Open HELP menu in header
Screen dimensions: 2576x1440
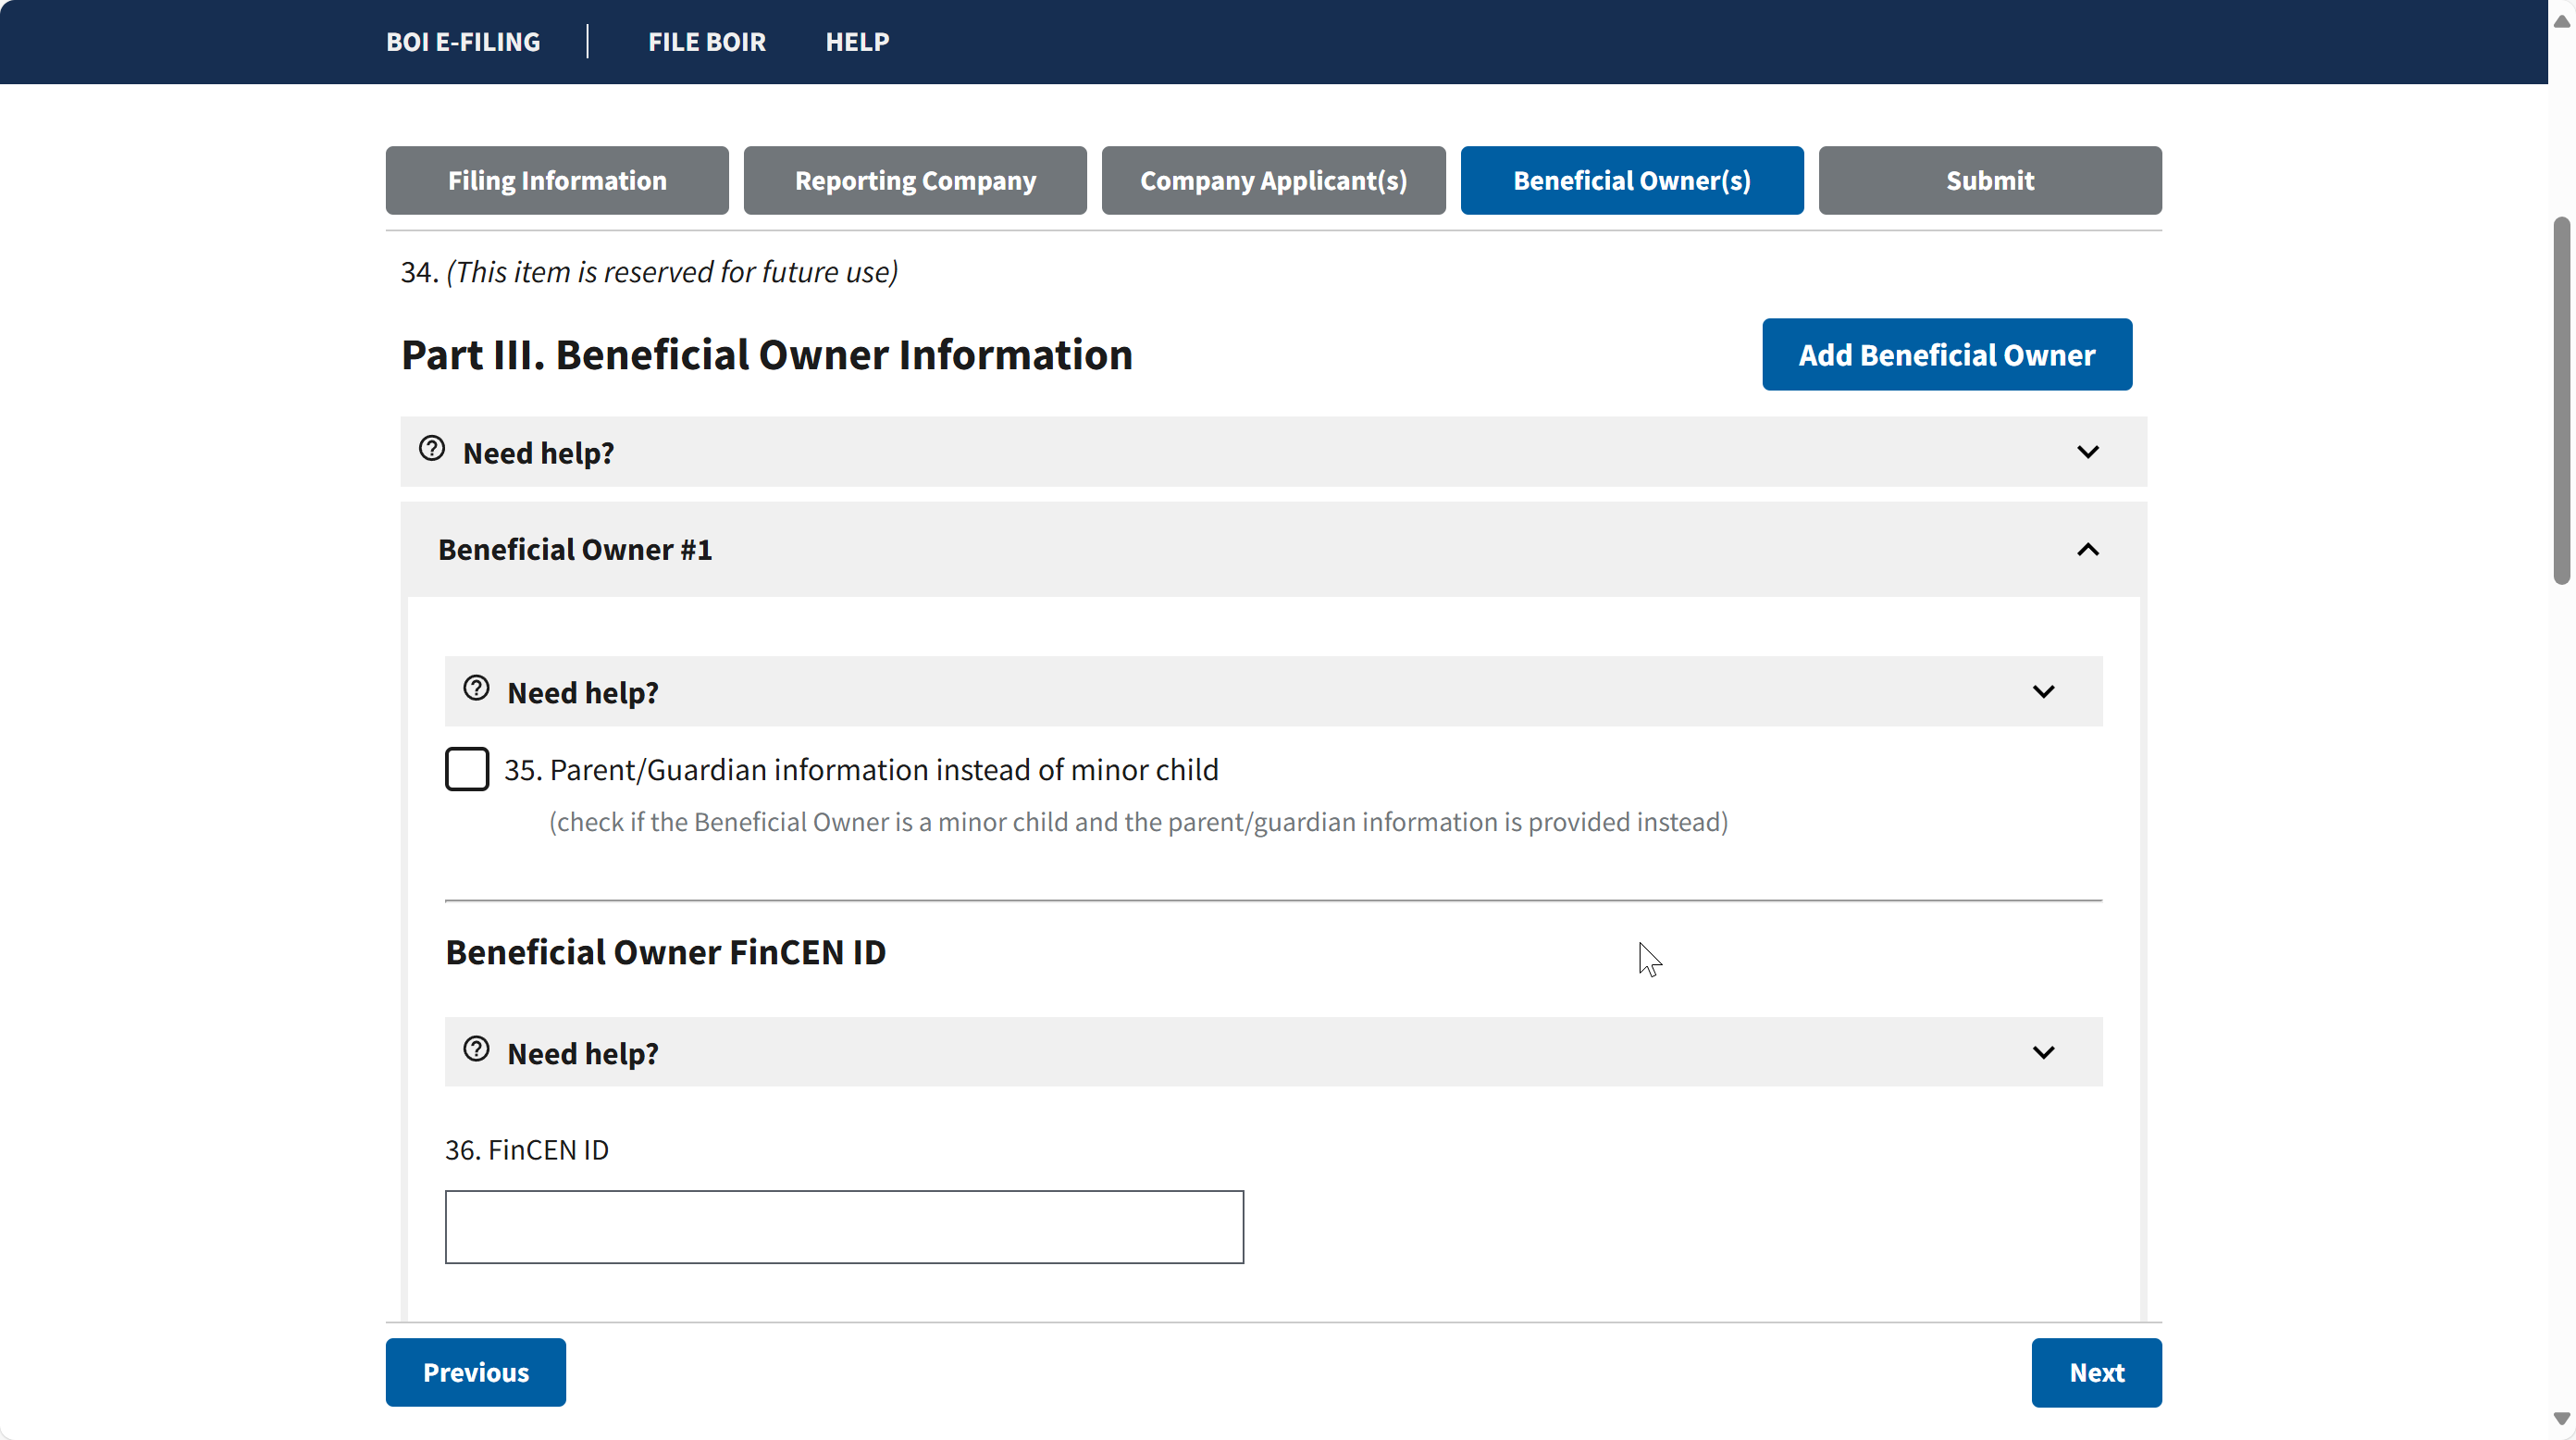(857, 42)
